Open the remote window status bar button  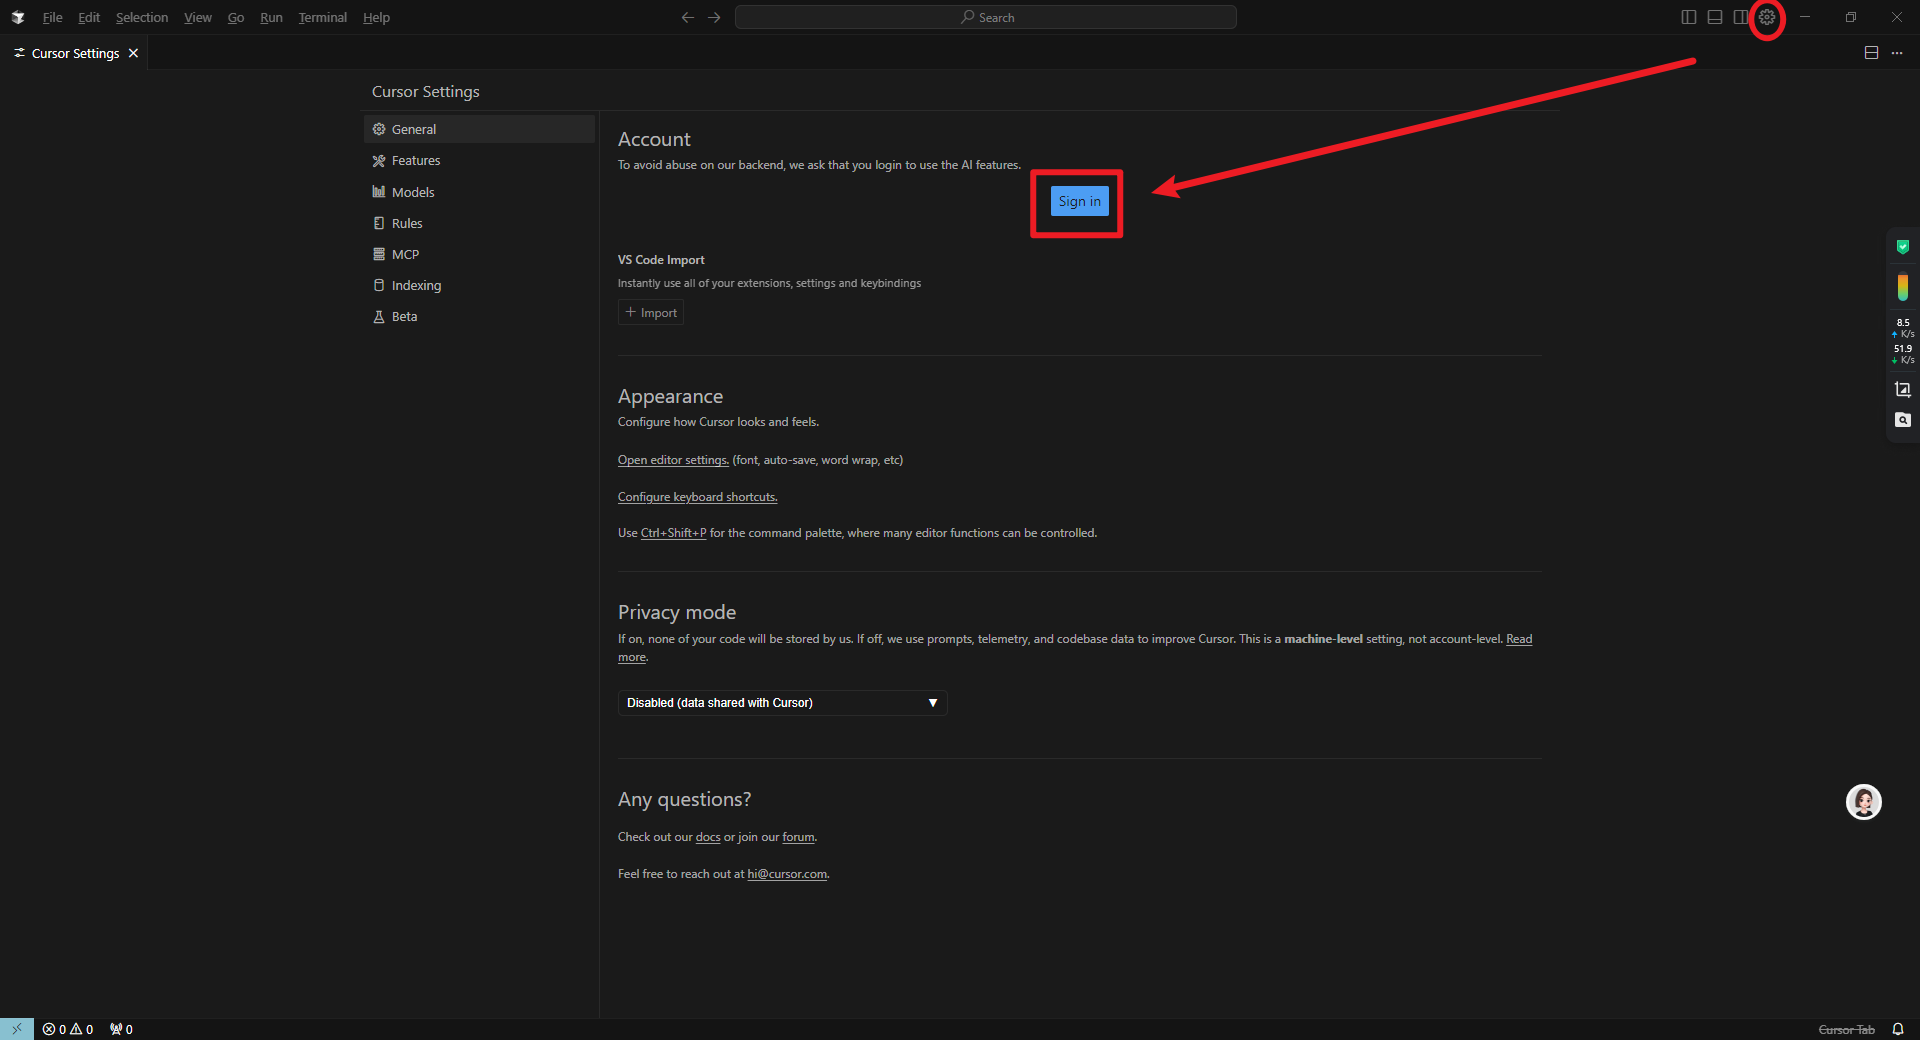click(x=17, y=1029)
